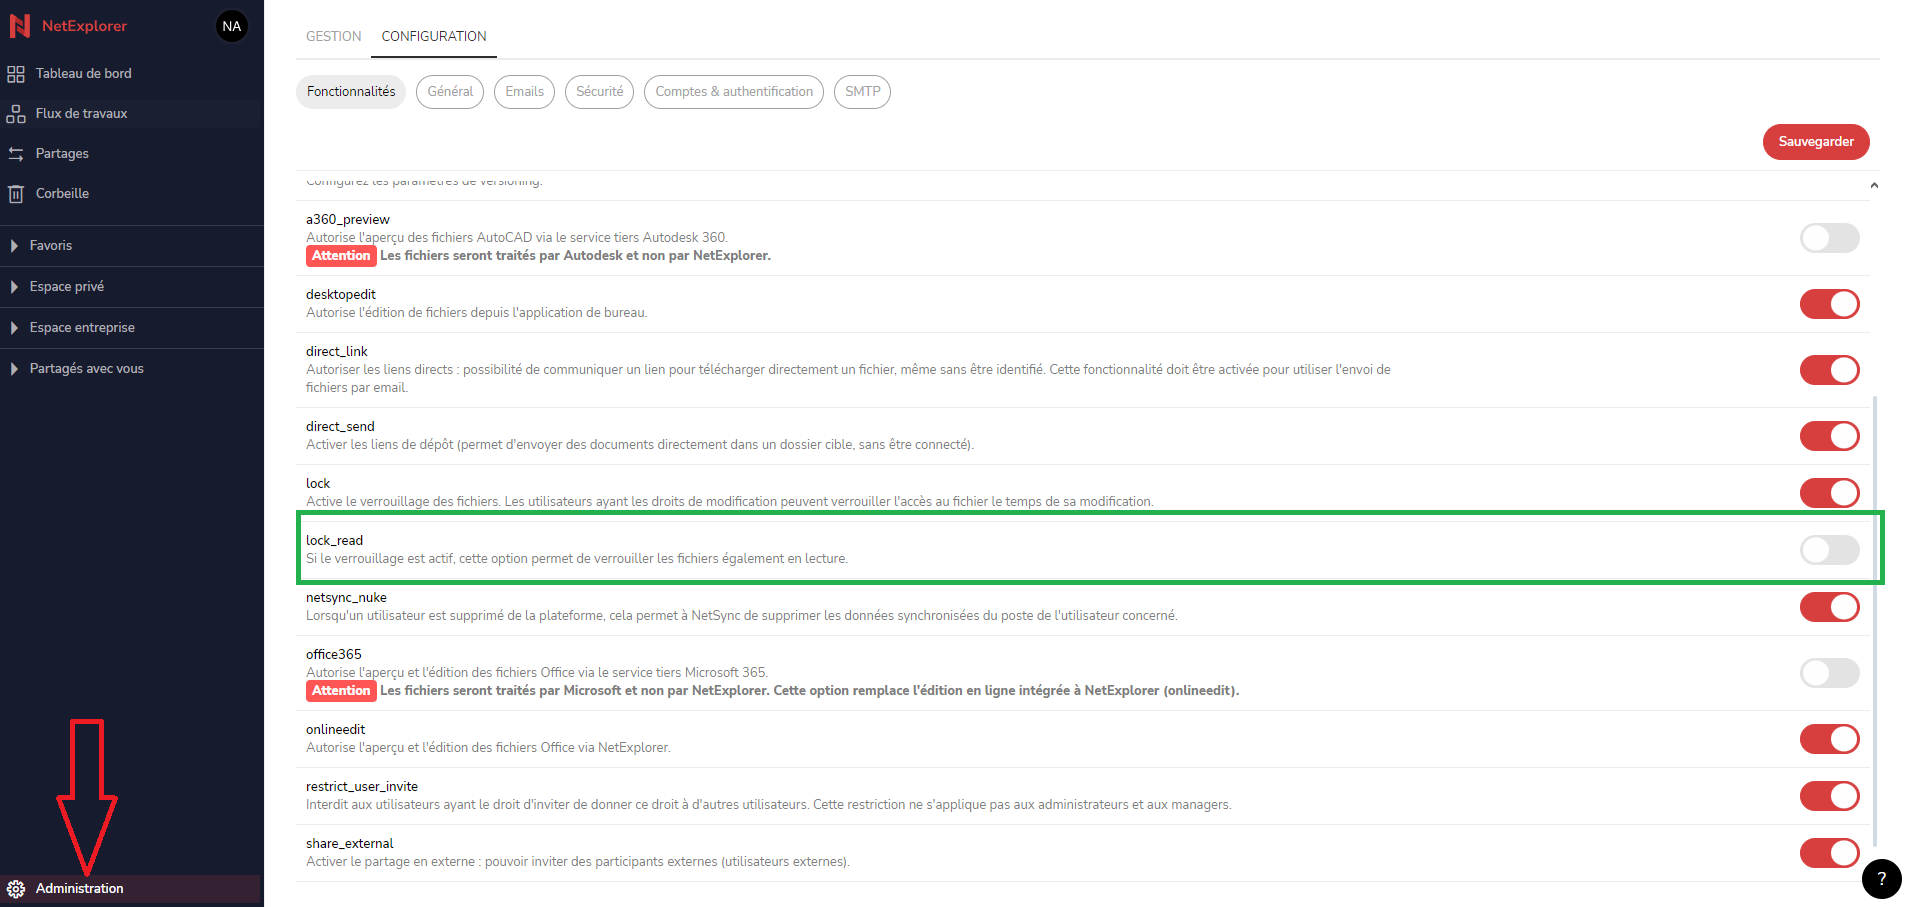The image size is (1909, 907).
Task: Click the onlineedit feature name
Action: coord(336,730)
